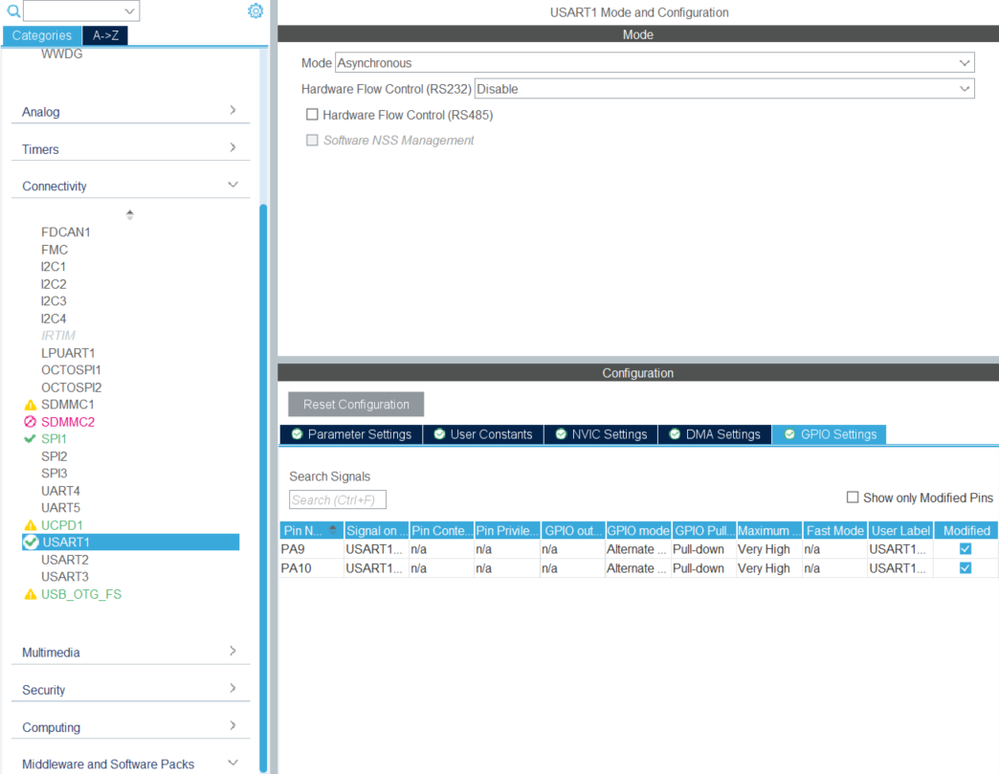Viewport: 999px width, 774px height.
Task: Click GPIO Settings tab status icon
Action: pyautogui.click(x=789, y=434)
